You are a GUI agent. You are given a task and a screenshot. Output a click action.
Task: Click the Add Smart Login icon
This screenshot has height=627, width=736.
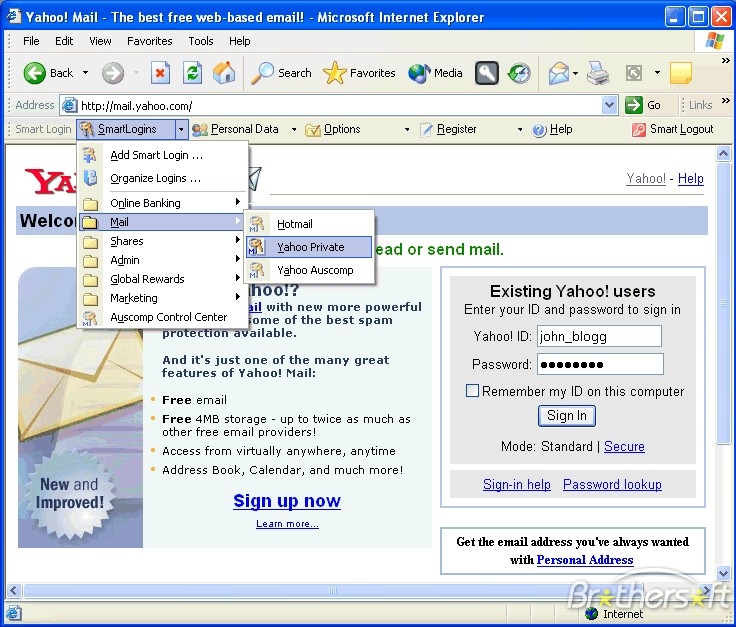pos(89,155)
